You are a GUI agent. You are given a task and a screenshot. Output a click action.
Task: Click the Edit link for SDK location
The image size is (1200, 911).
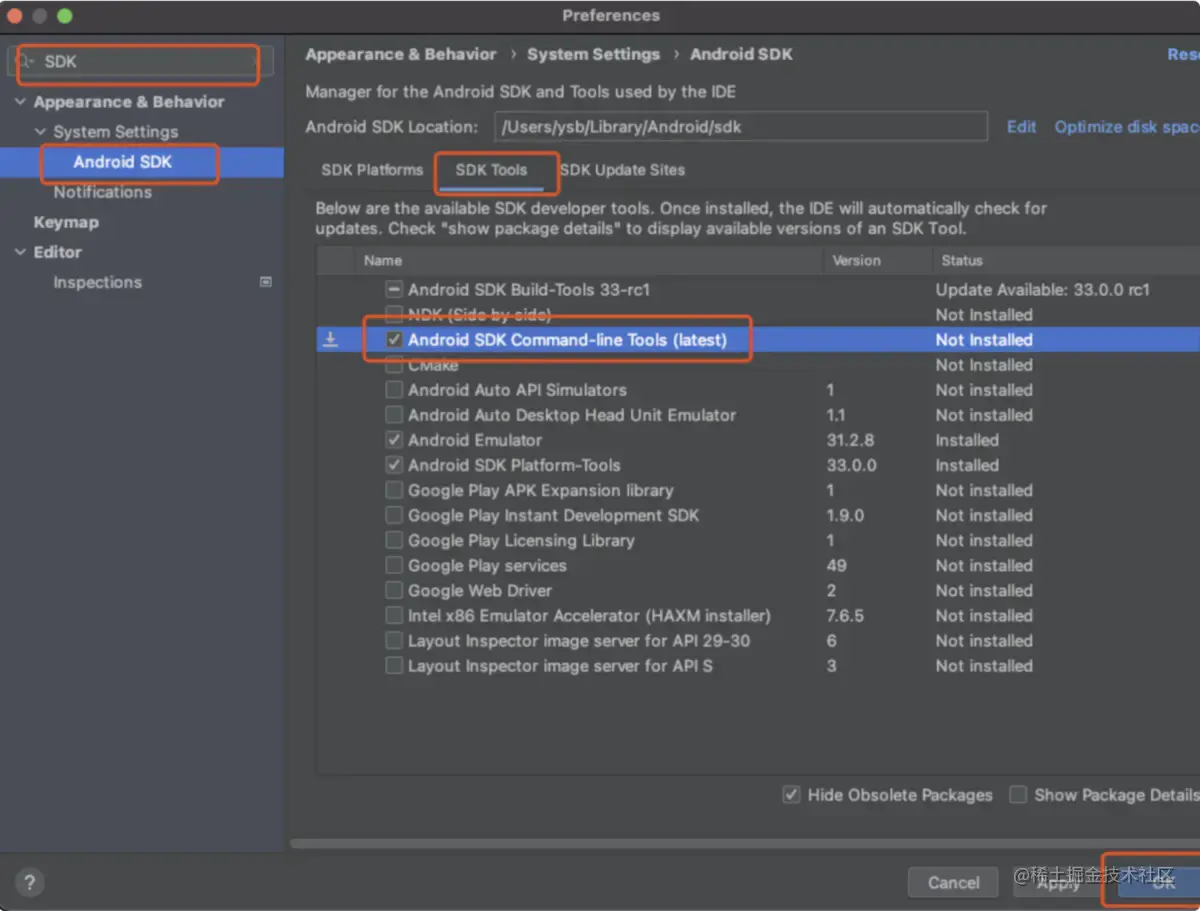(1021, 127)
